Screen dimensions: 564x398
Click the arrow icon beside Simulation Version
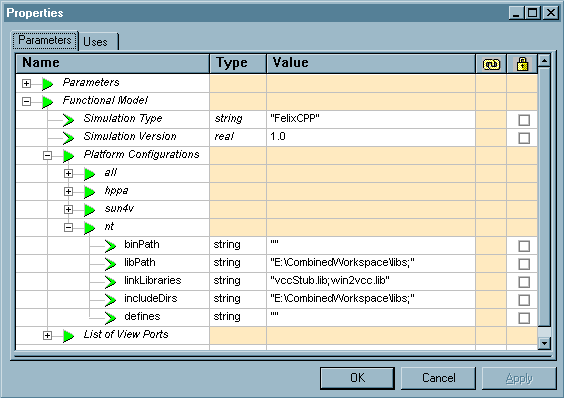(x=68, y=138)
